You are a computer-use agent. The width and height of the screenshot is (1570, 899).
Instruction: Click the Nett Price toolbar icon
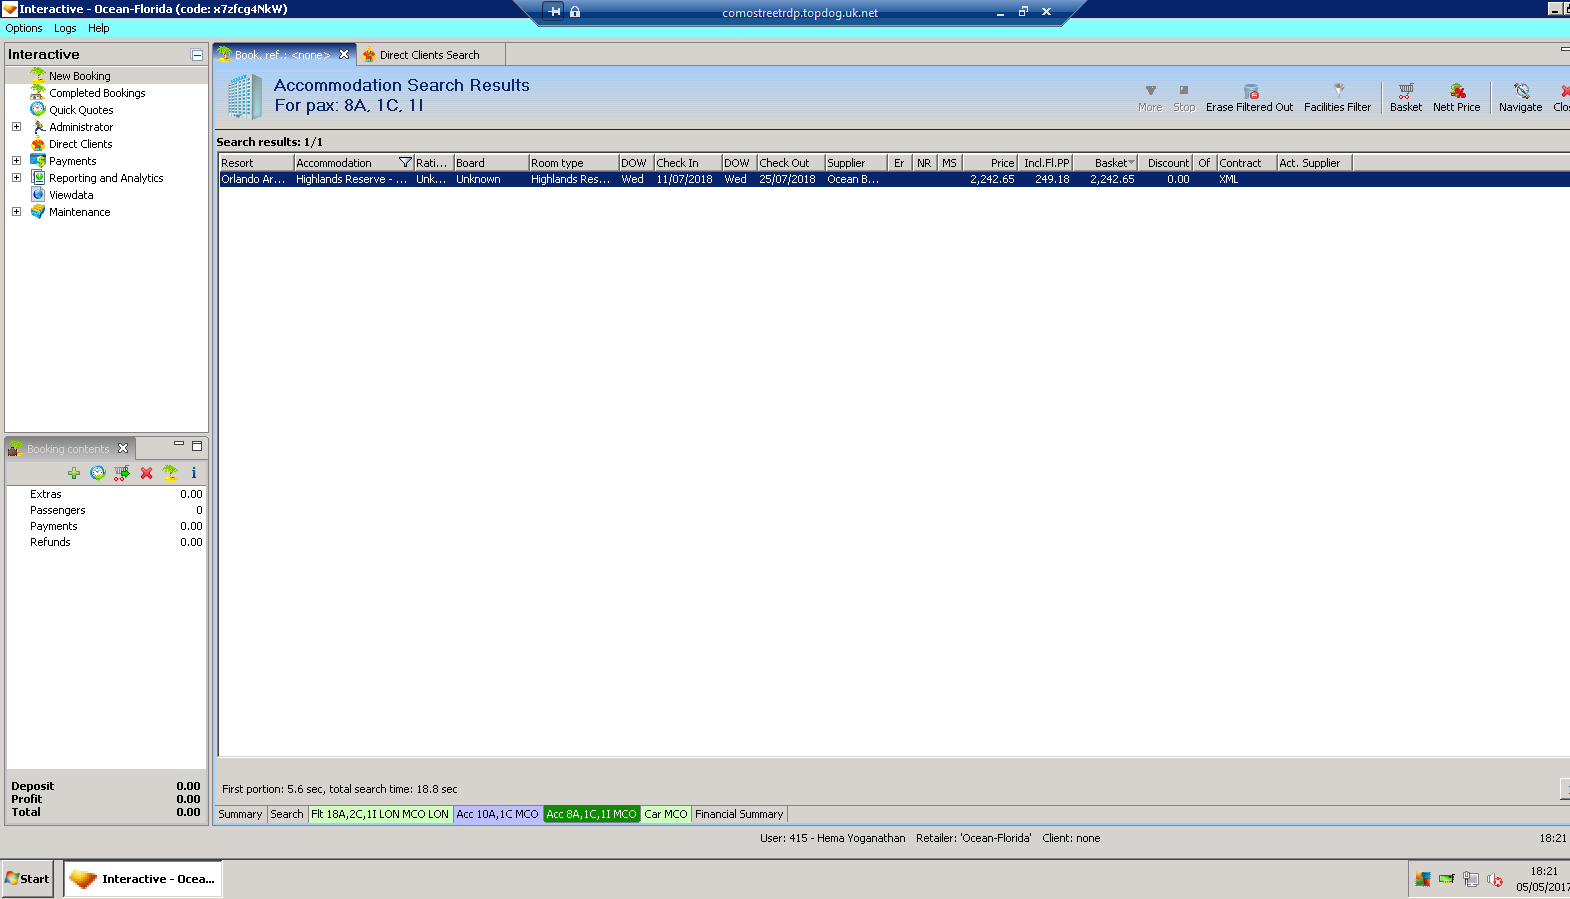click(x=1457, y=91)
